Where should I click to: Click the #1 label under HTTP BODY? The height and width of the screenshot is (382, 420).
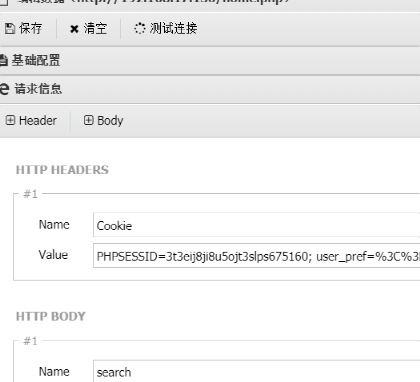tap(30, 341)
